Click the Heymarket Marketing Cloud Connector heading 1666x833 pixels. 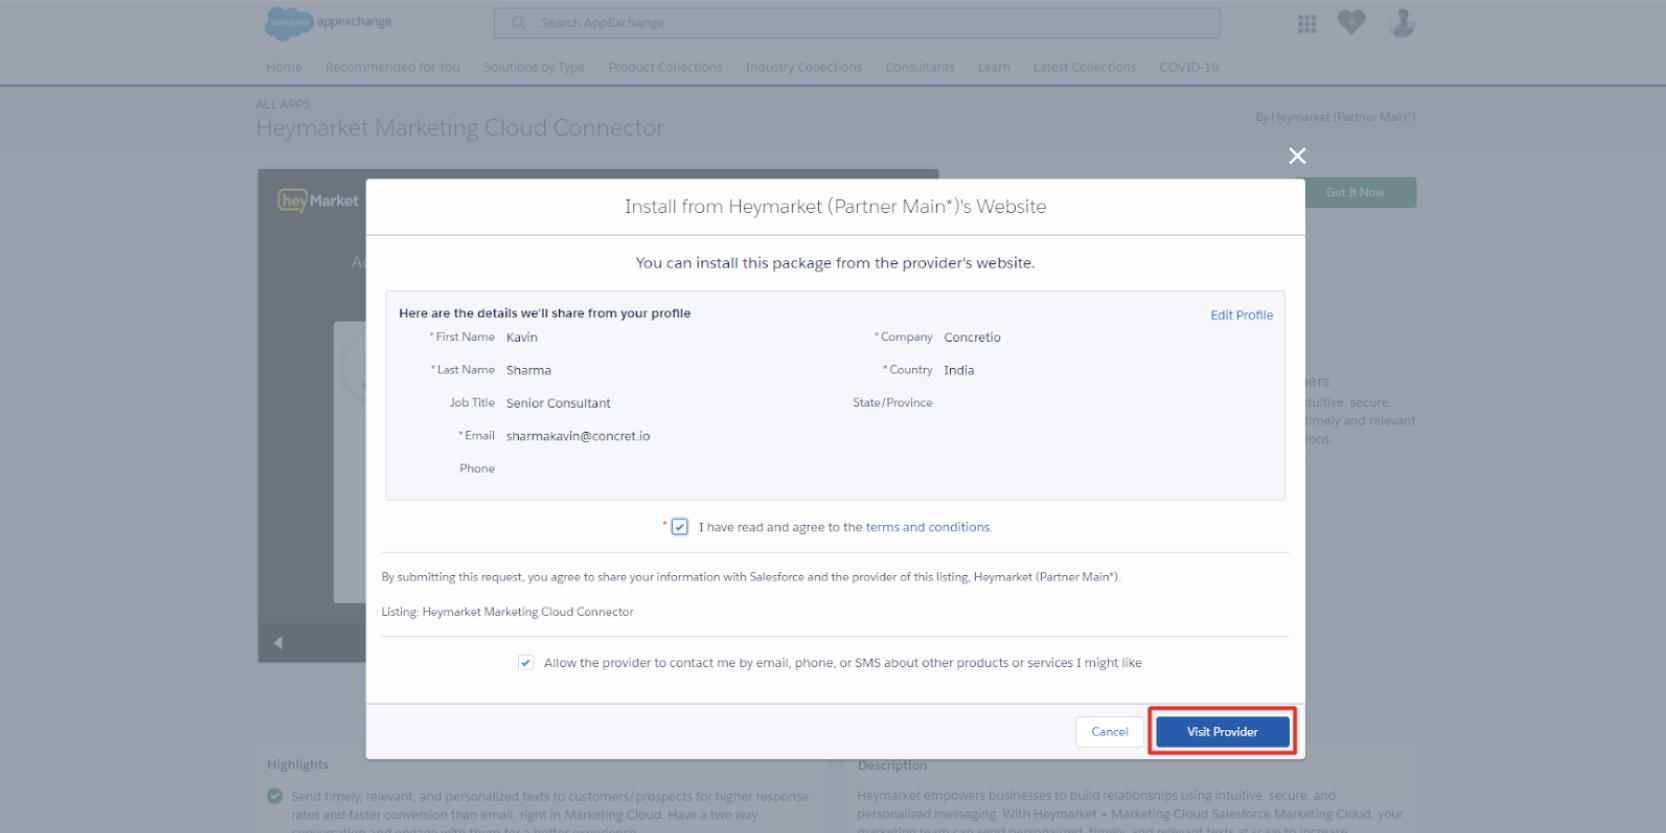click(x=460, y=128)
